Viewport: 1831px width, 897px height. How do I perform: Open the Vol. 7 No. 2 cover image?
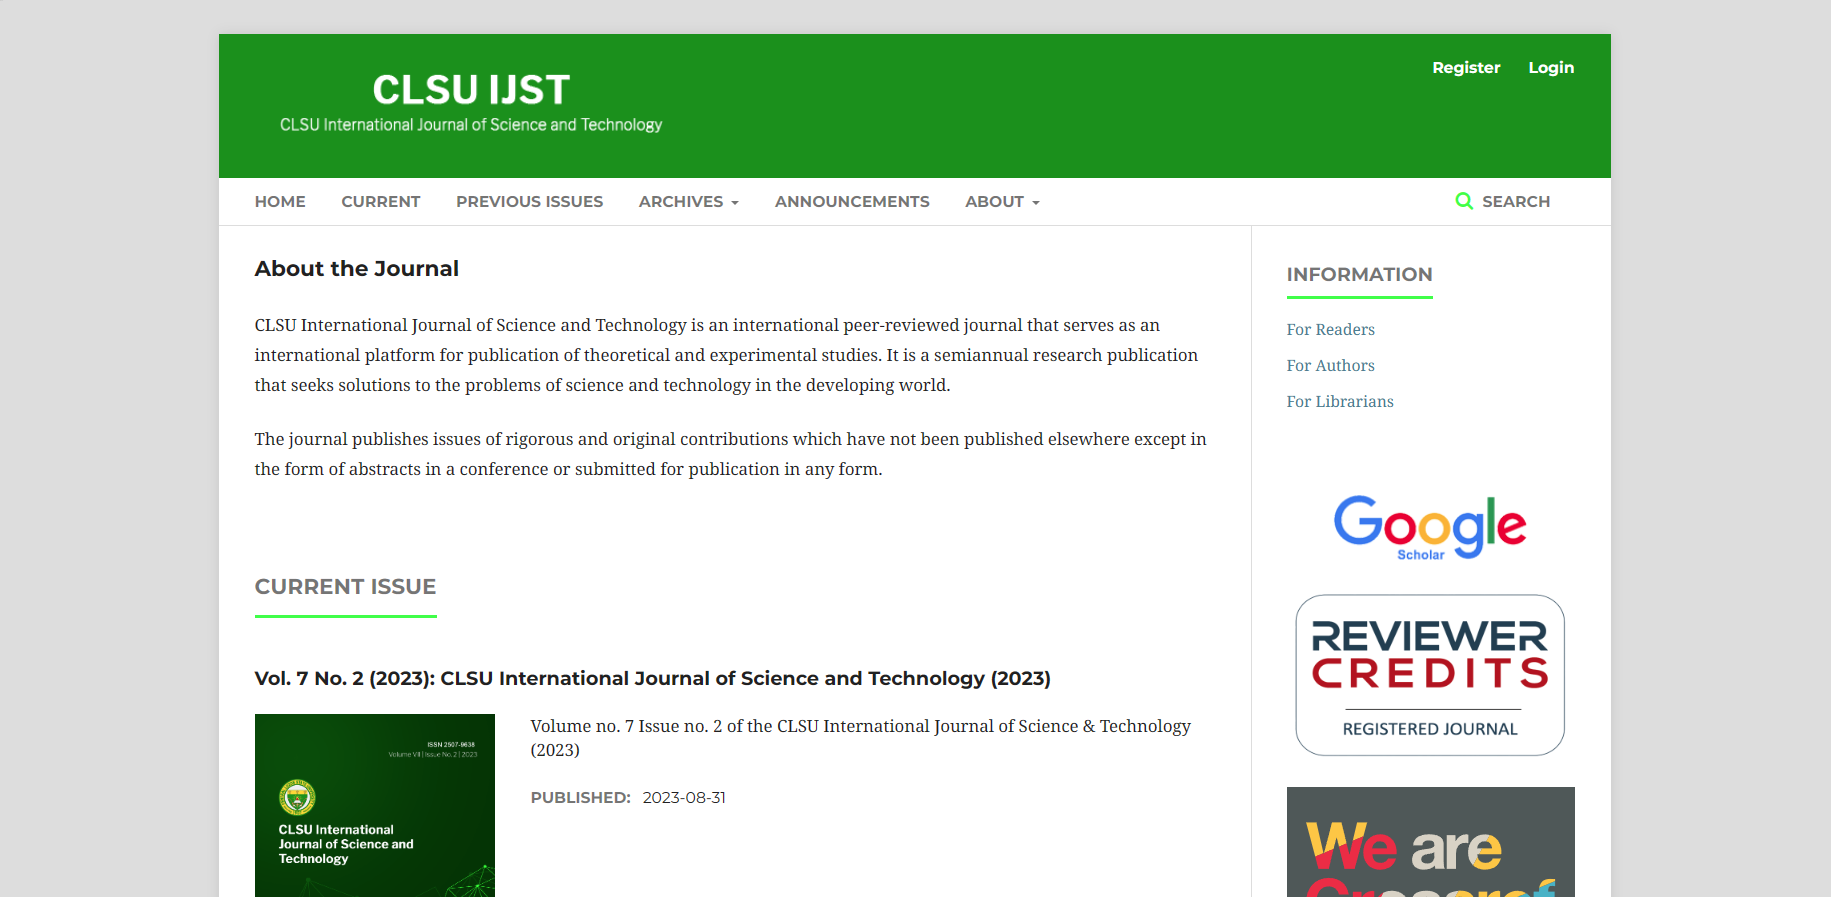click(375, 805)
